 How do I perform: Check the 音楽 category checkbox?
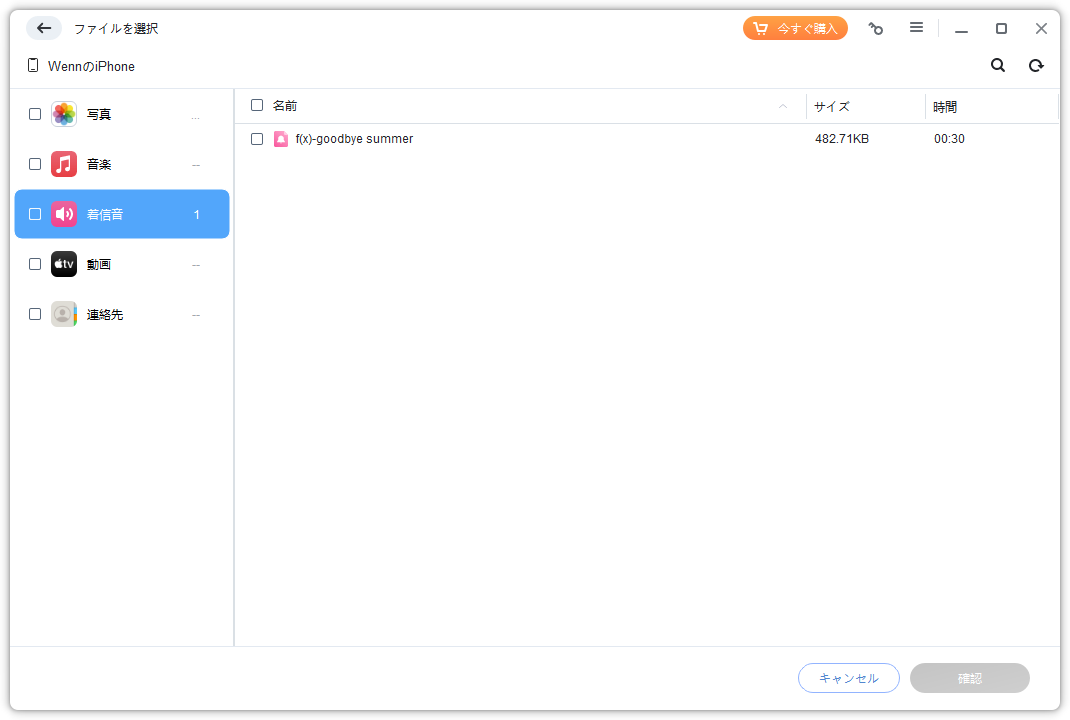tap(35, 164)
